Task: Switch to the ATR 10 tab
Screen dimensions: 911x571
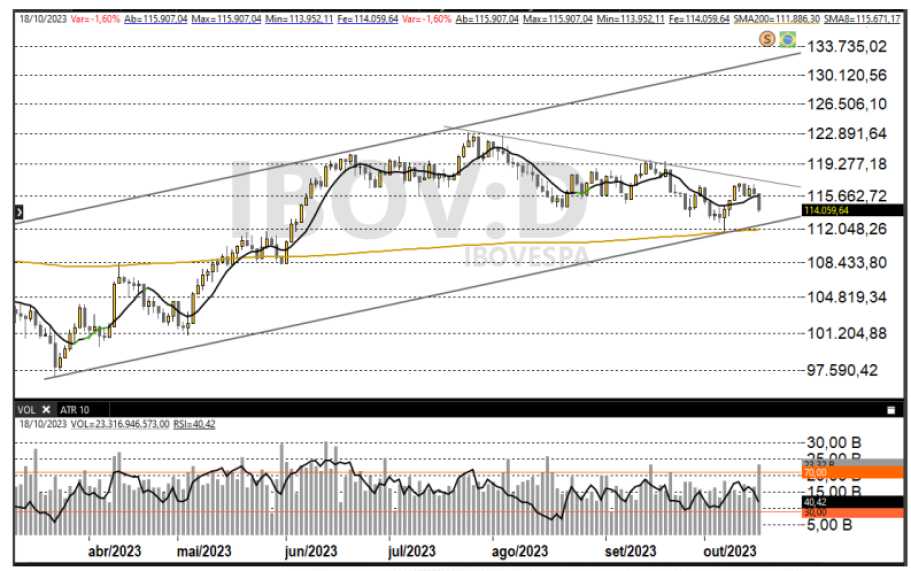Action: pos(75,410)
